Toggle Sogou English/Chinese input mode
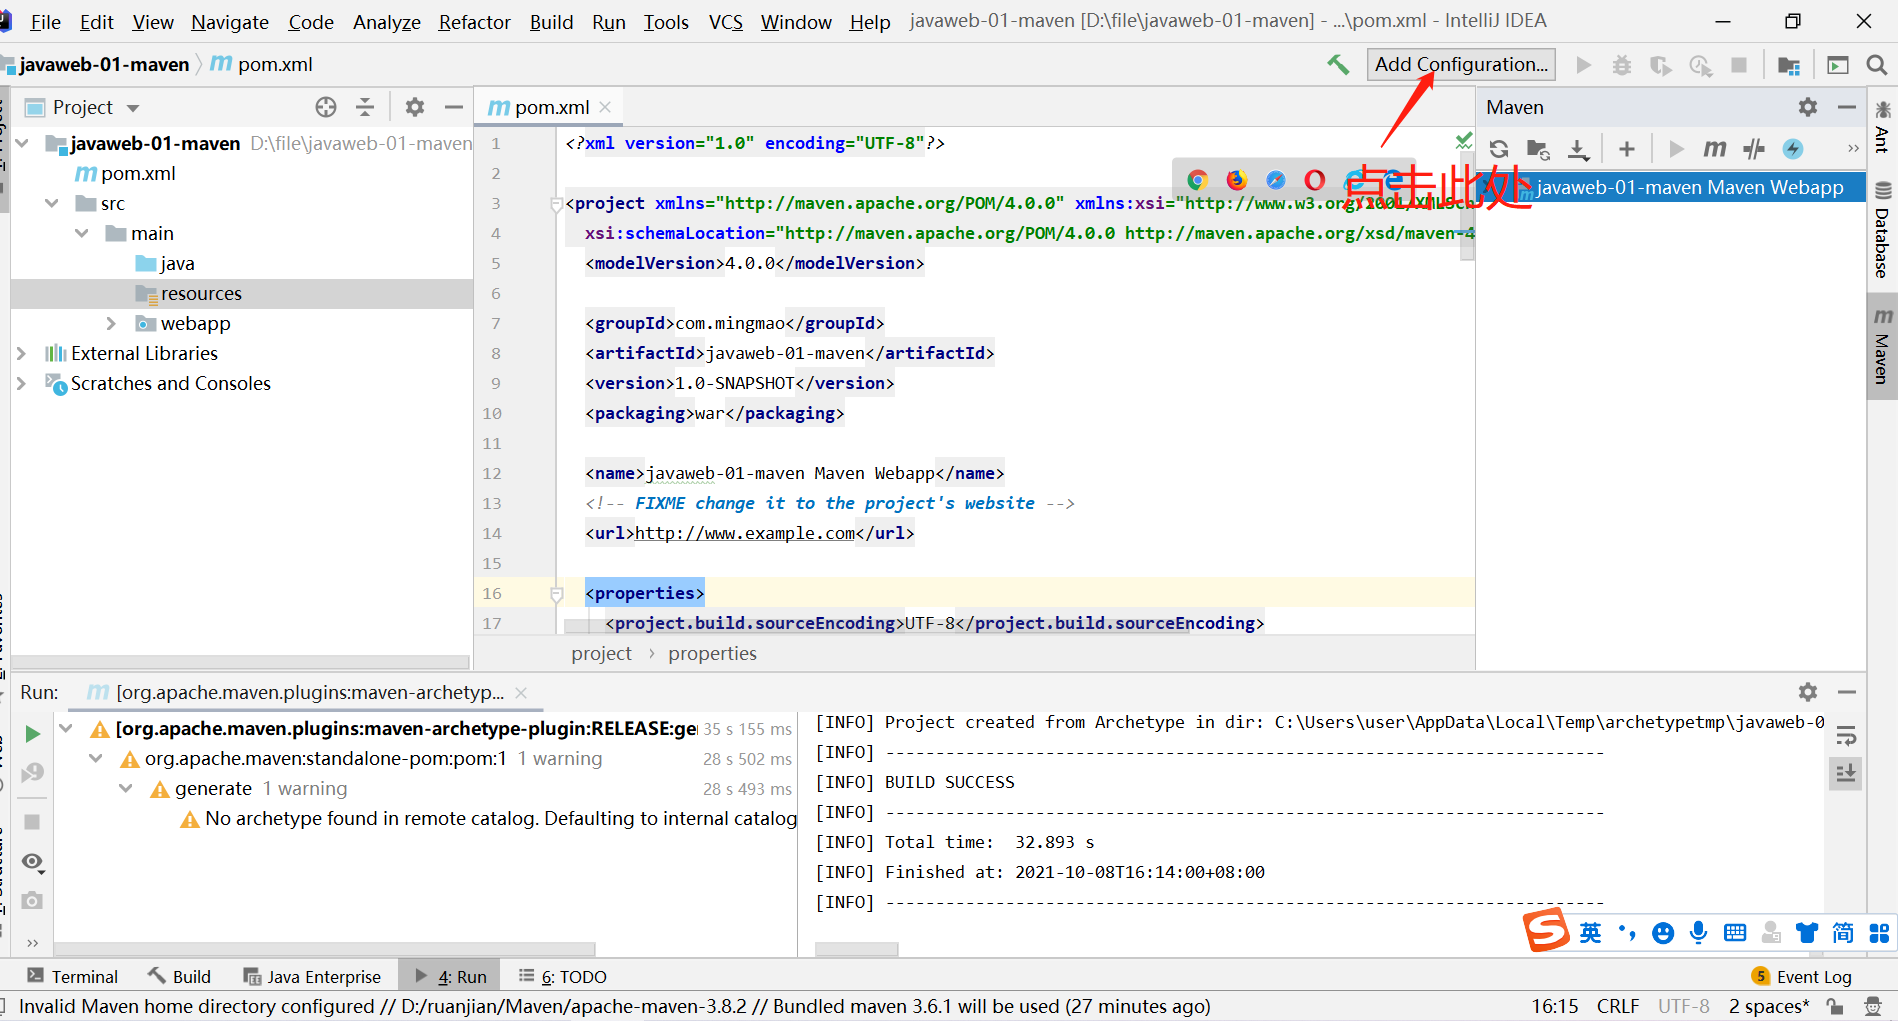The image size is (1898, 1021). click(x=1590, y=933)
